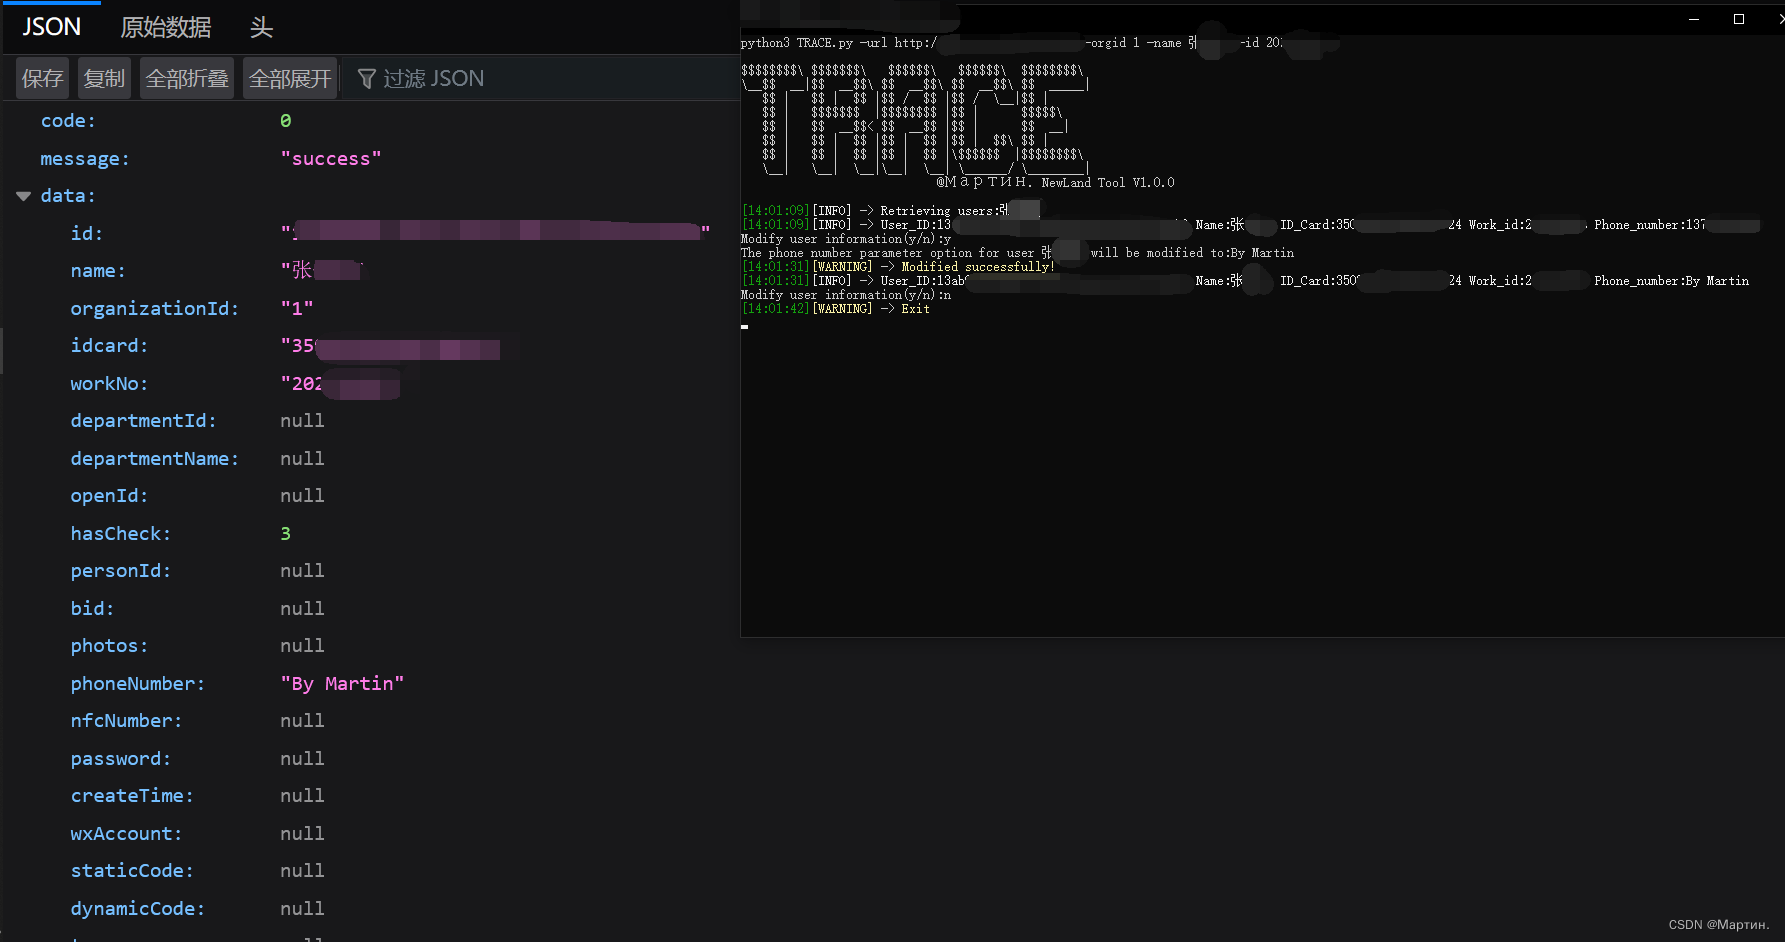Click the password key

tap(121, 759)
